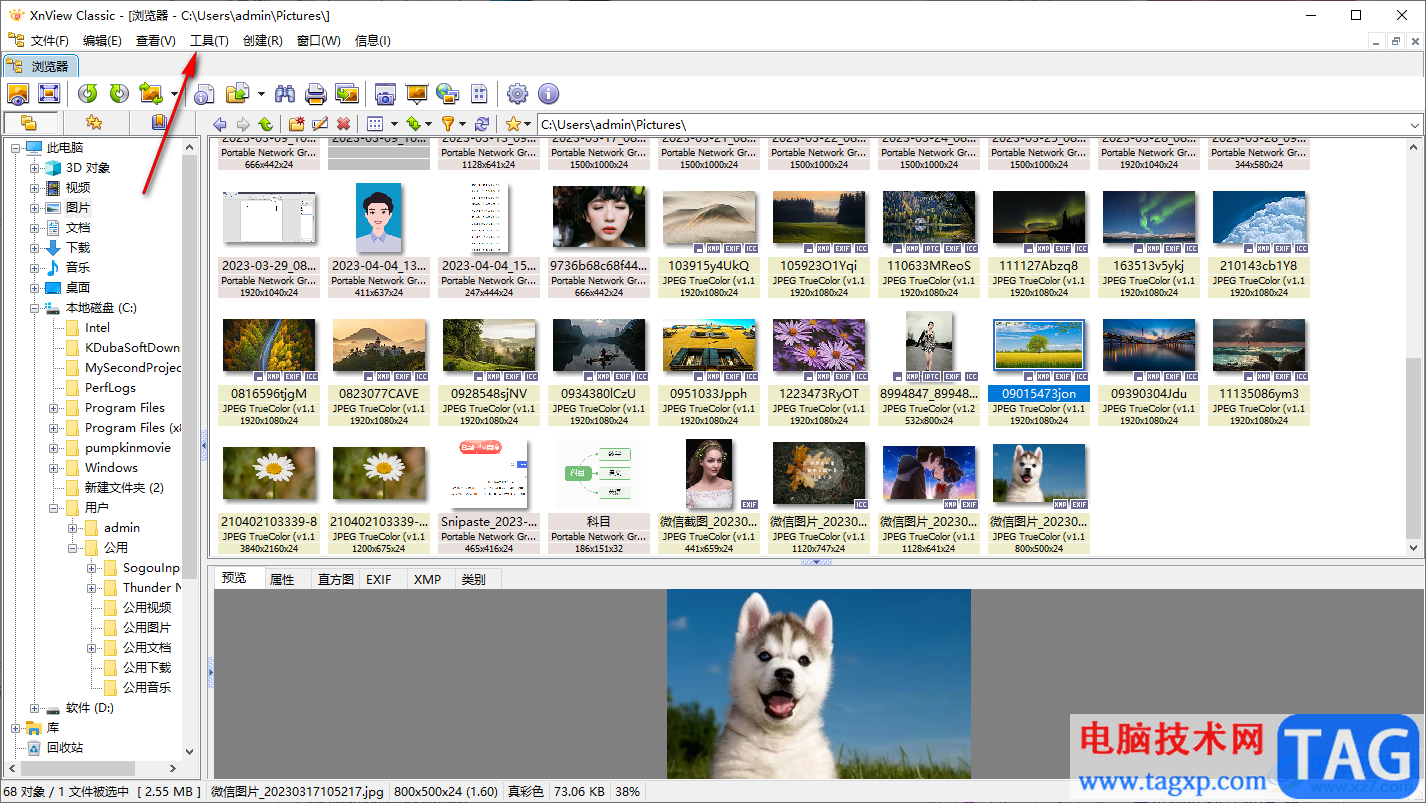This screenshot has height=803, width=1426.
Task: Open the filter funnel dropdown
Action: 454,124
